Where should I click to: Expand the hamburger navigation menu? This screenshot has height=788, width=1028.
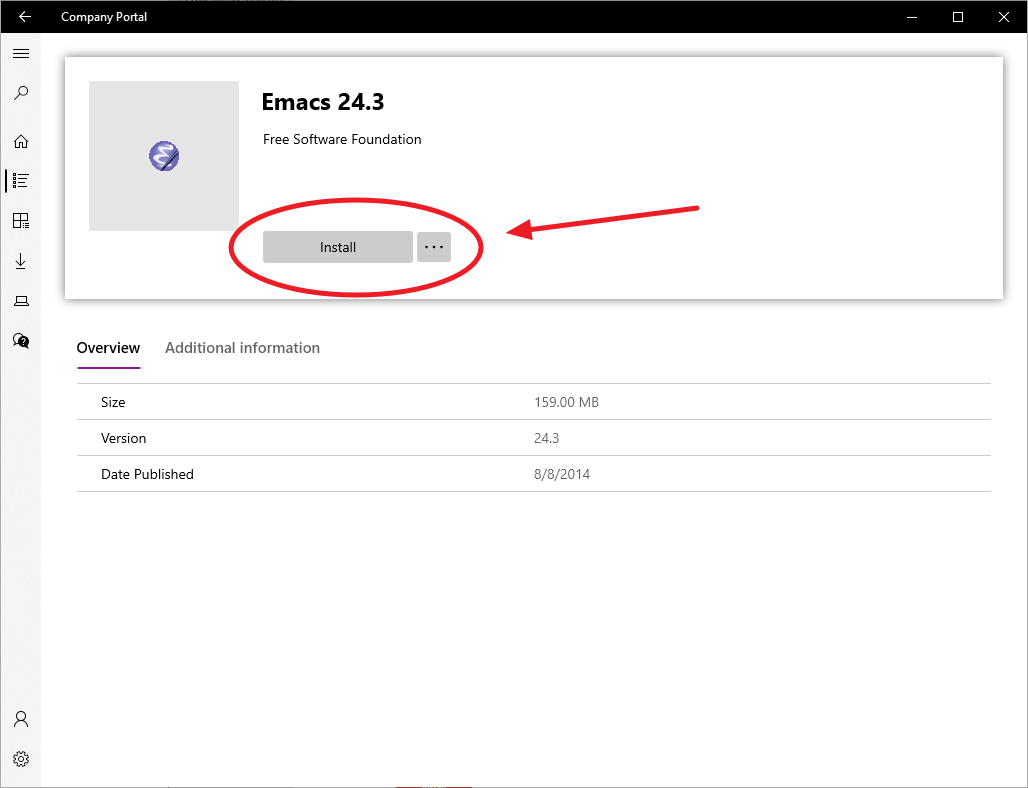tap(21, 54)
